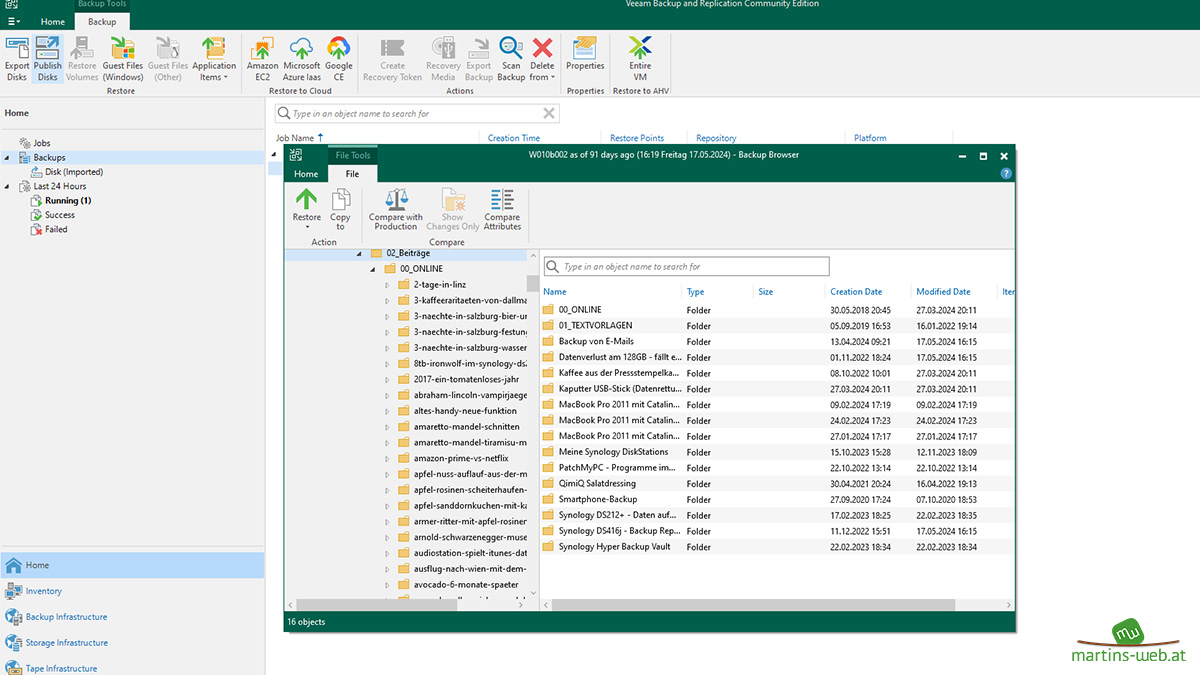Select Jobs in the Home tree

click(41, 143)
